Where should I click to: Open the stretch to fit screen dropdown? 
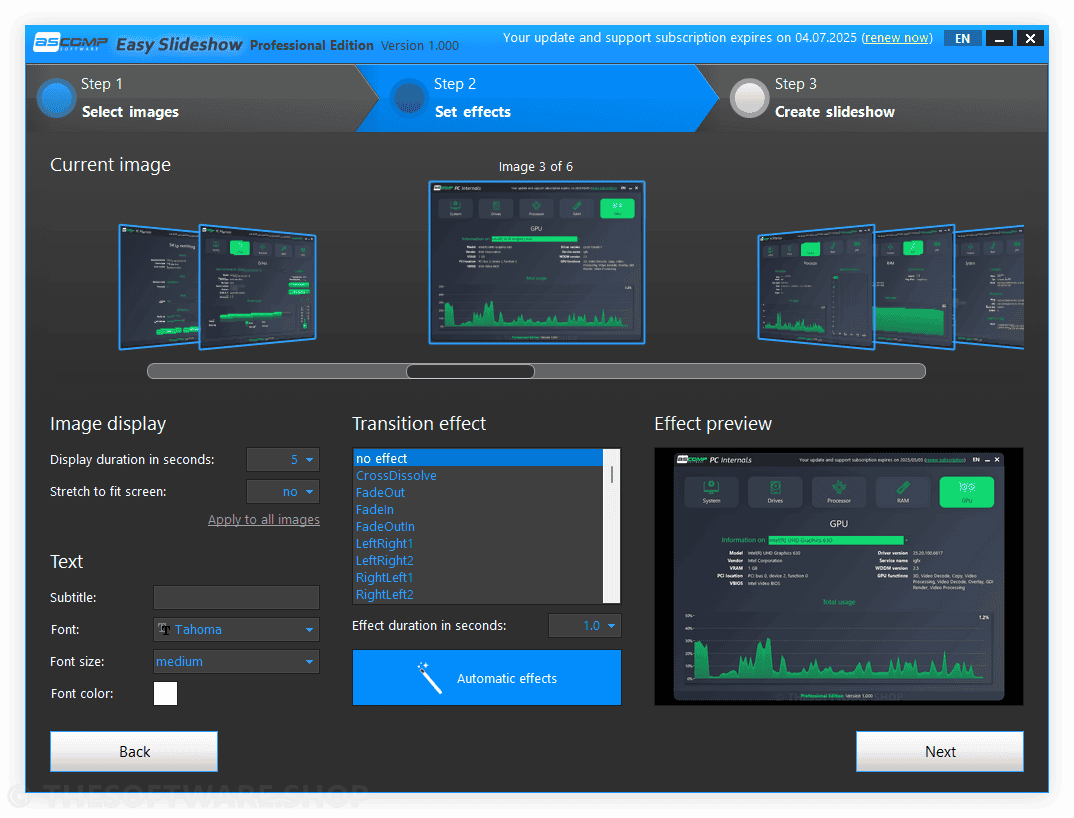point(283,492)
